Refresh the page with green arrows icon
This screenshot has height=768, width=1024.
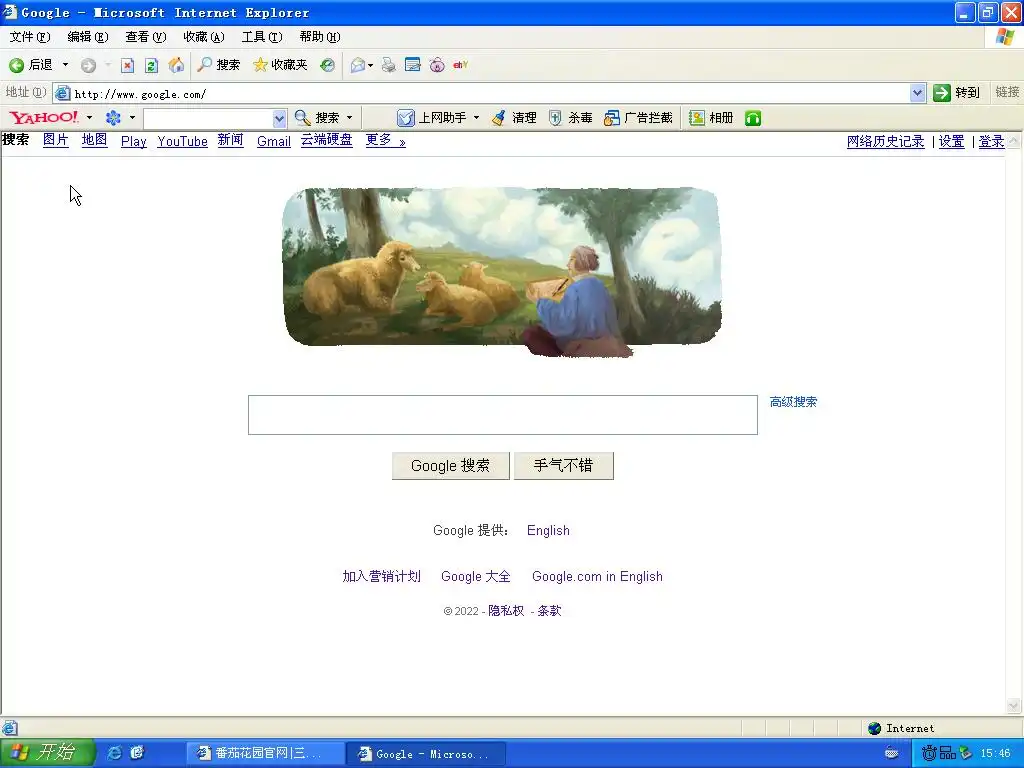coord(152,65)
